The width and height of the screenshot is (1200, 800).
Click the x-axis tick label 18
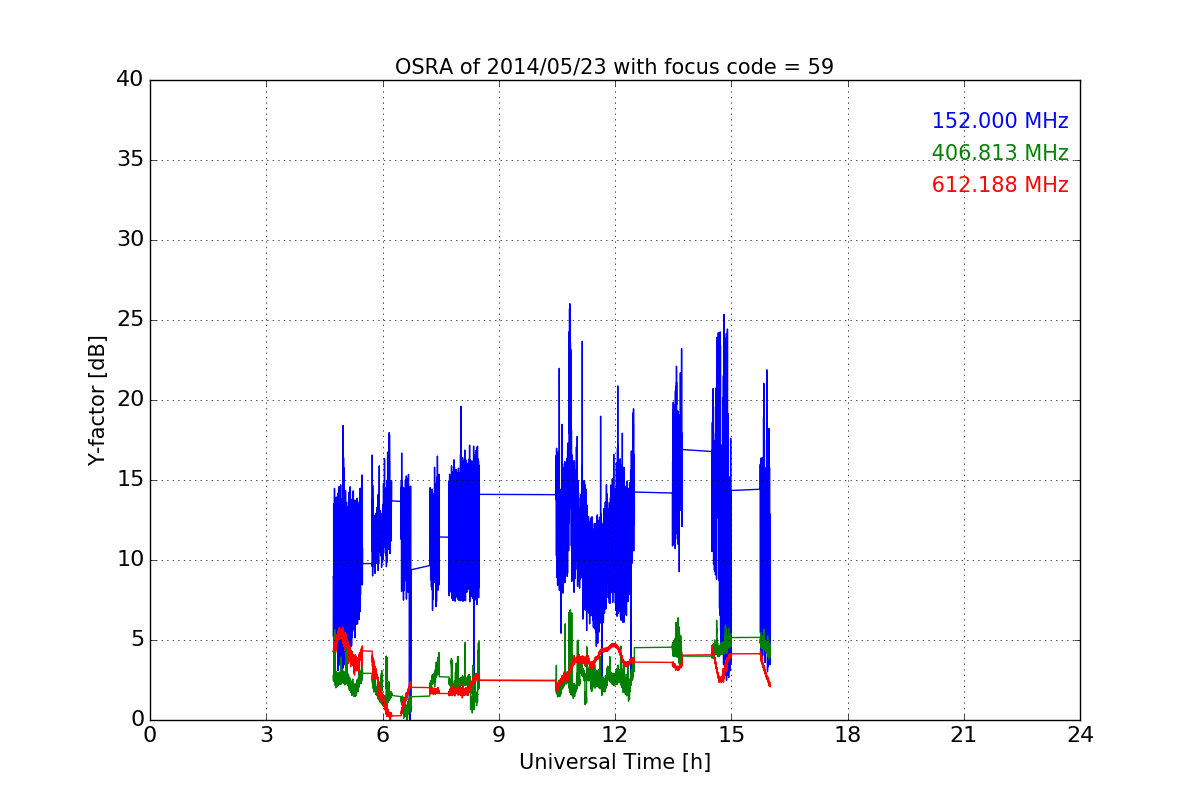pyautogui.click(x=847, y=735)
